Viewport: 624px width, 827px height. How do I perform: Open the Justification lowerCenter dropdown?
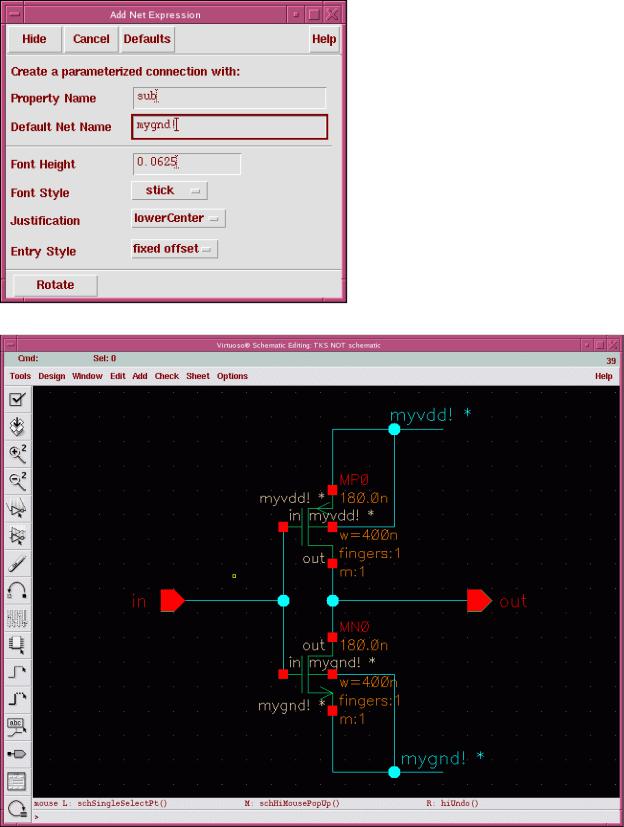pos(178,218)
